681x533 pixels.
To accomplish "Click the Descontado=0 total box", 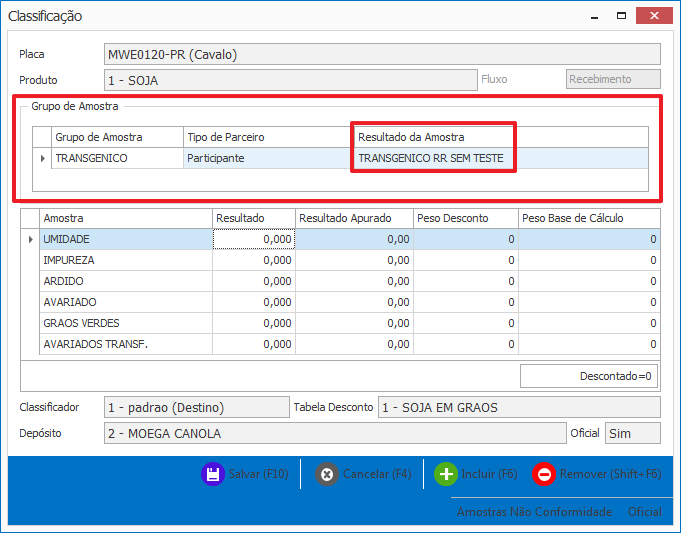I will click(589, 376).
